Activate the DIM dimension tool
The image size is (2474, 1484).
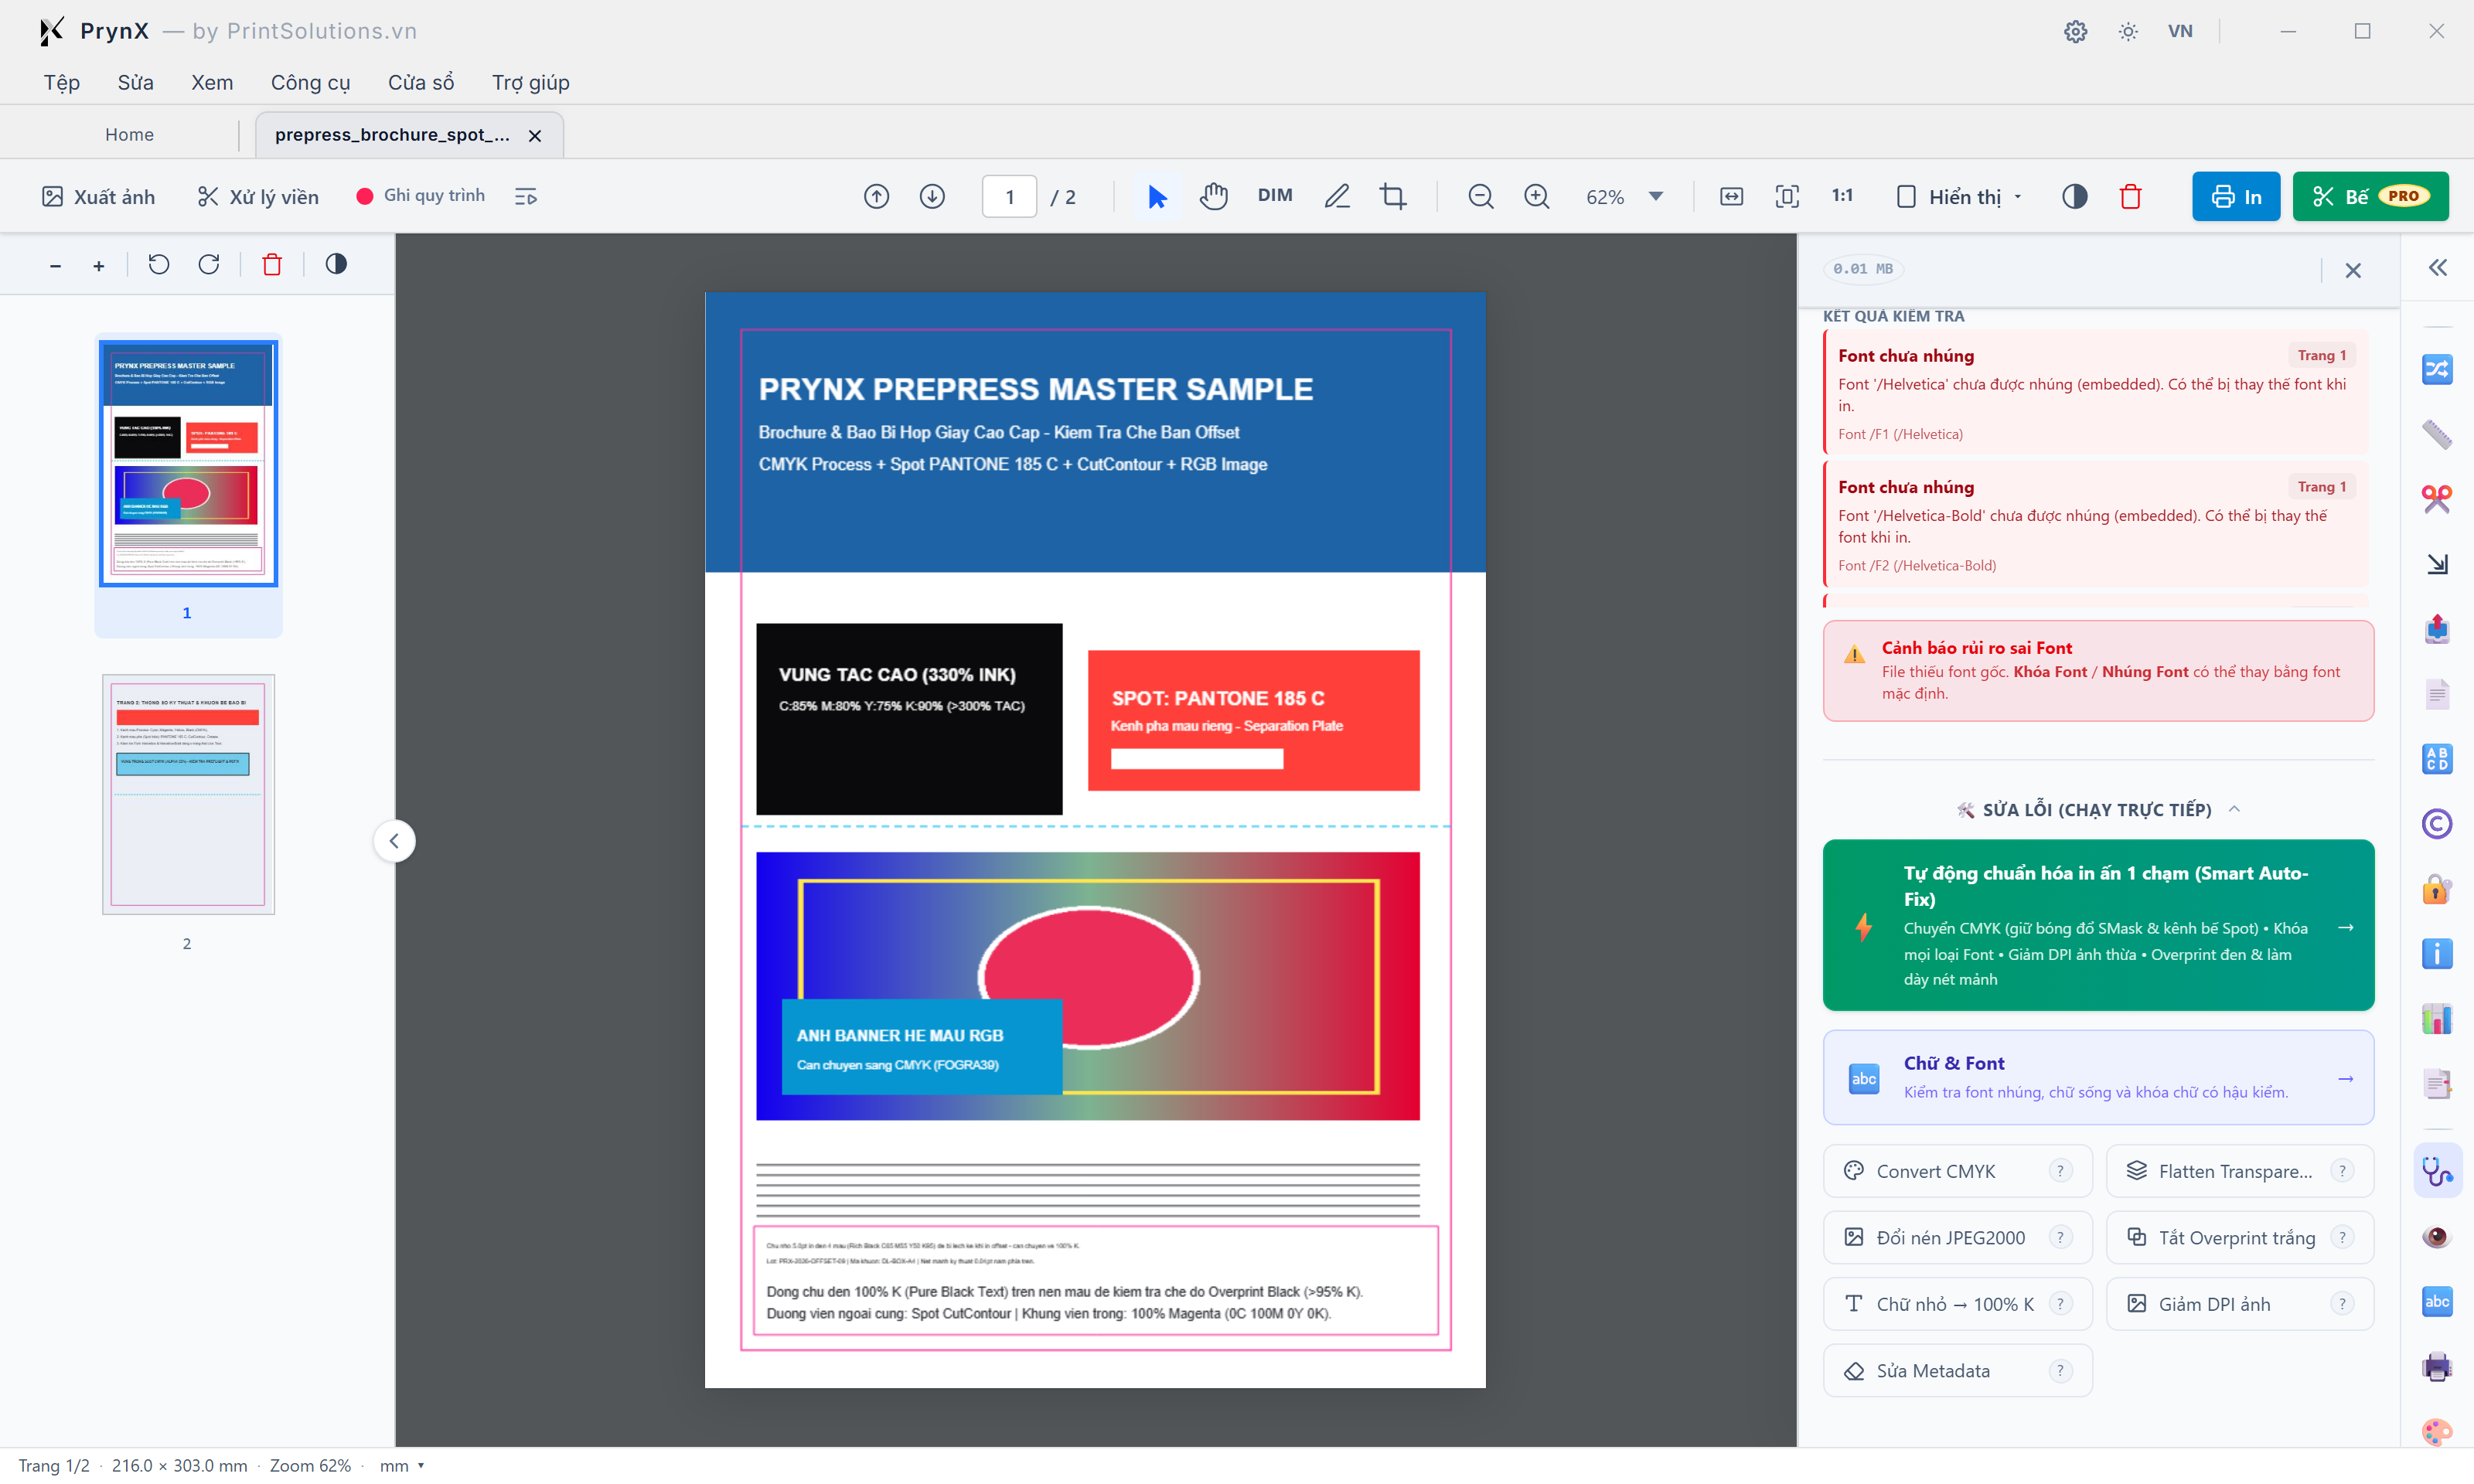coord(1274,195)
